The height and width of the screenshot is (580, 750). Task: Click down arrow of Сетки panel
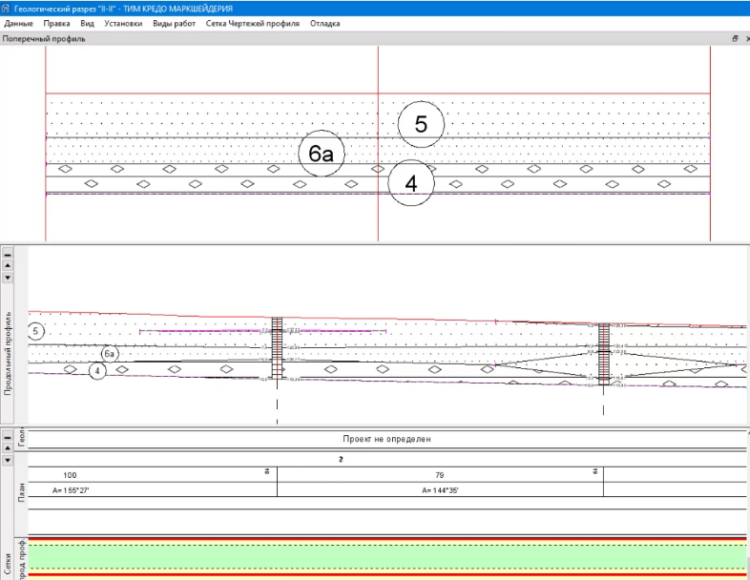[x=8, y=462]
